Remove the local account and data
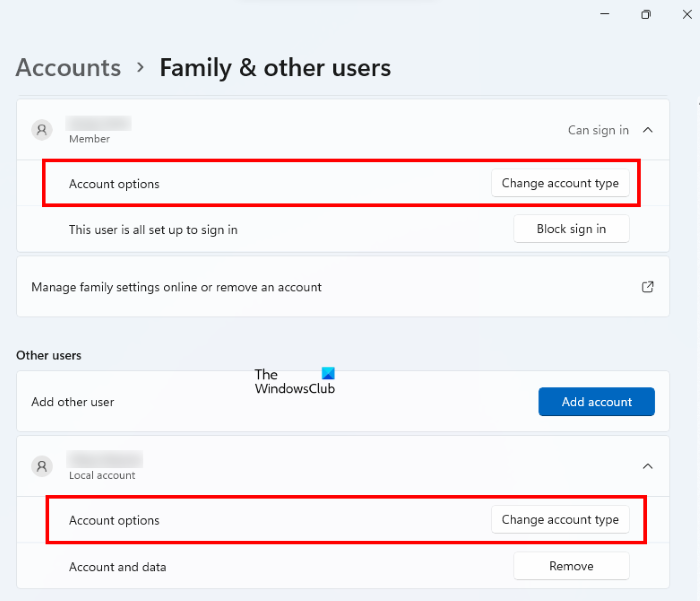 coord(571,566)
